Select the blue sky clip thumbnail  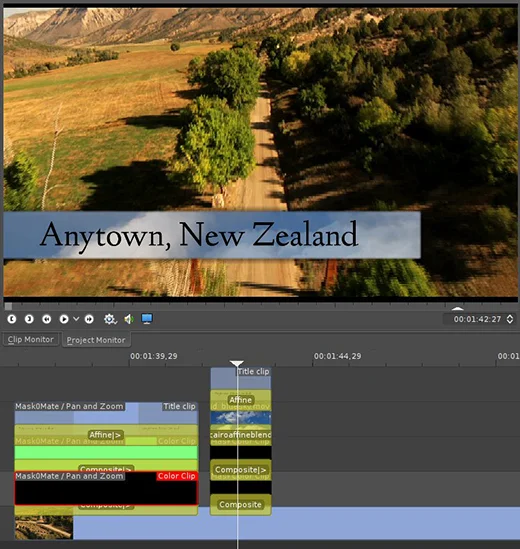pyautogui.click(x=241, y=417)
